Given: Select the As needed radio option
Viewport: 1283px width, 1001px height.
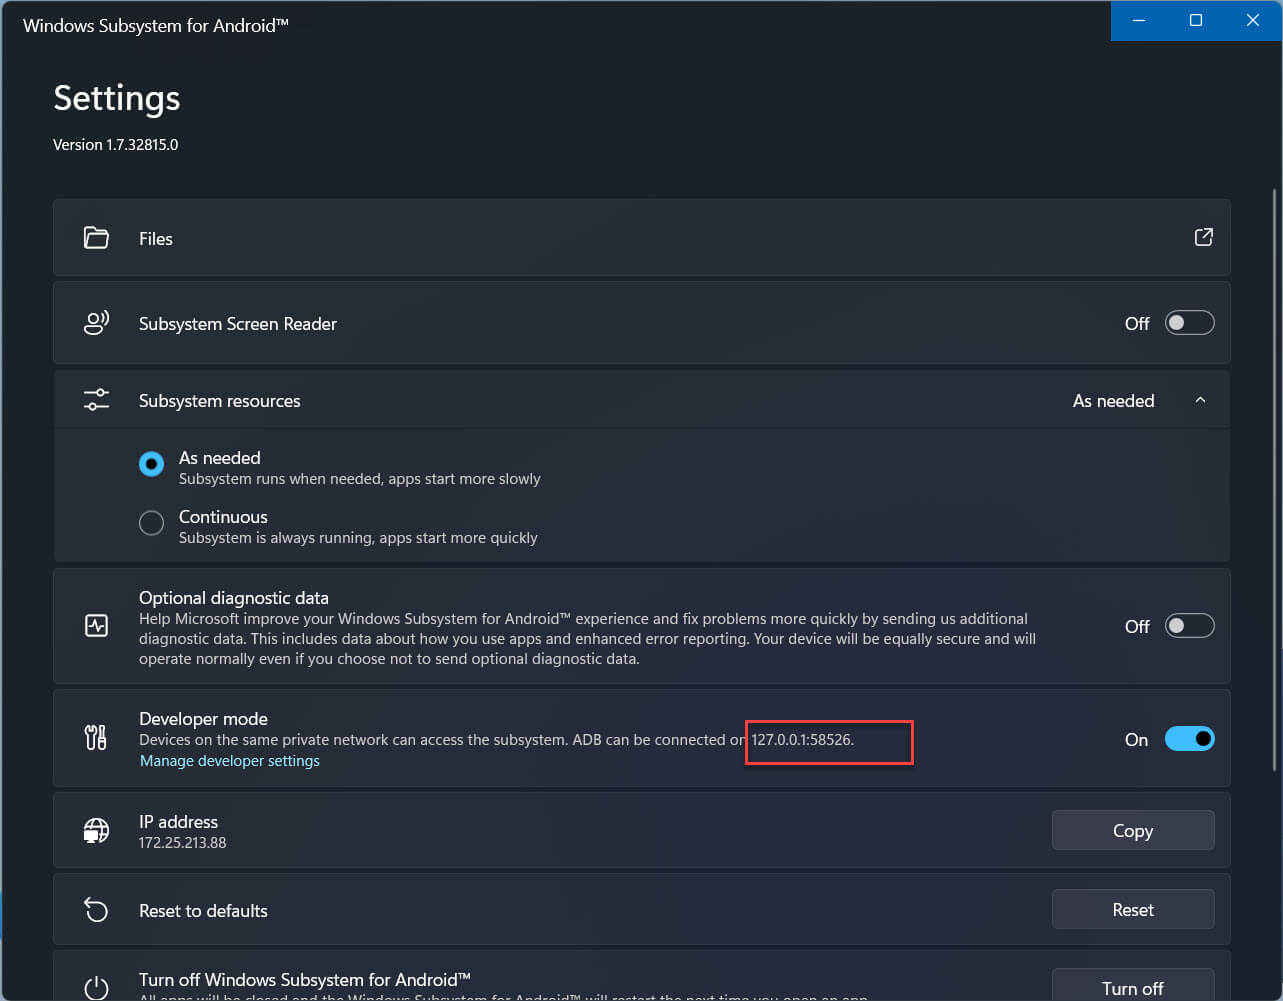Looking at the screenshot, I should pos(151,464).
